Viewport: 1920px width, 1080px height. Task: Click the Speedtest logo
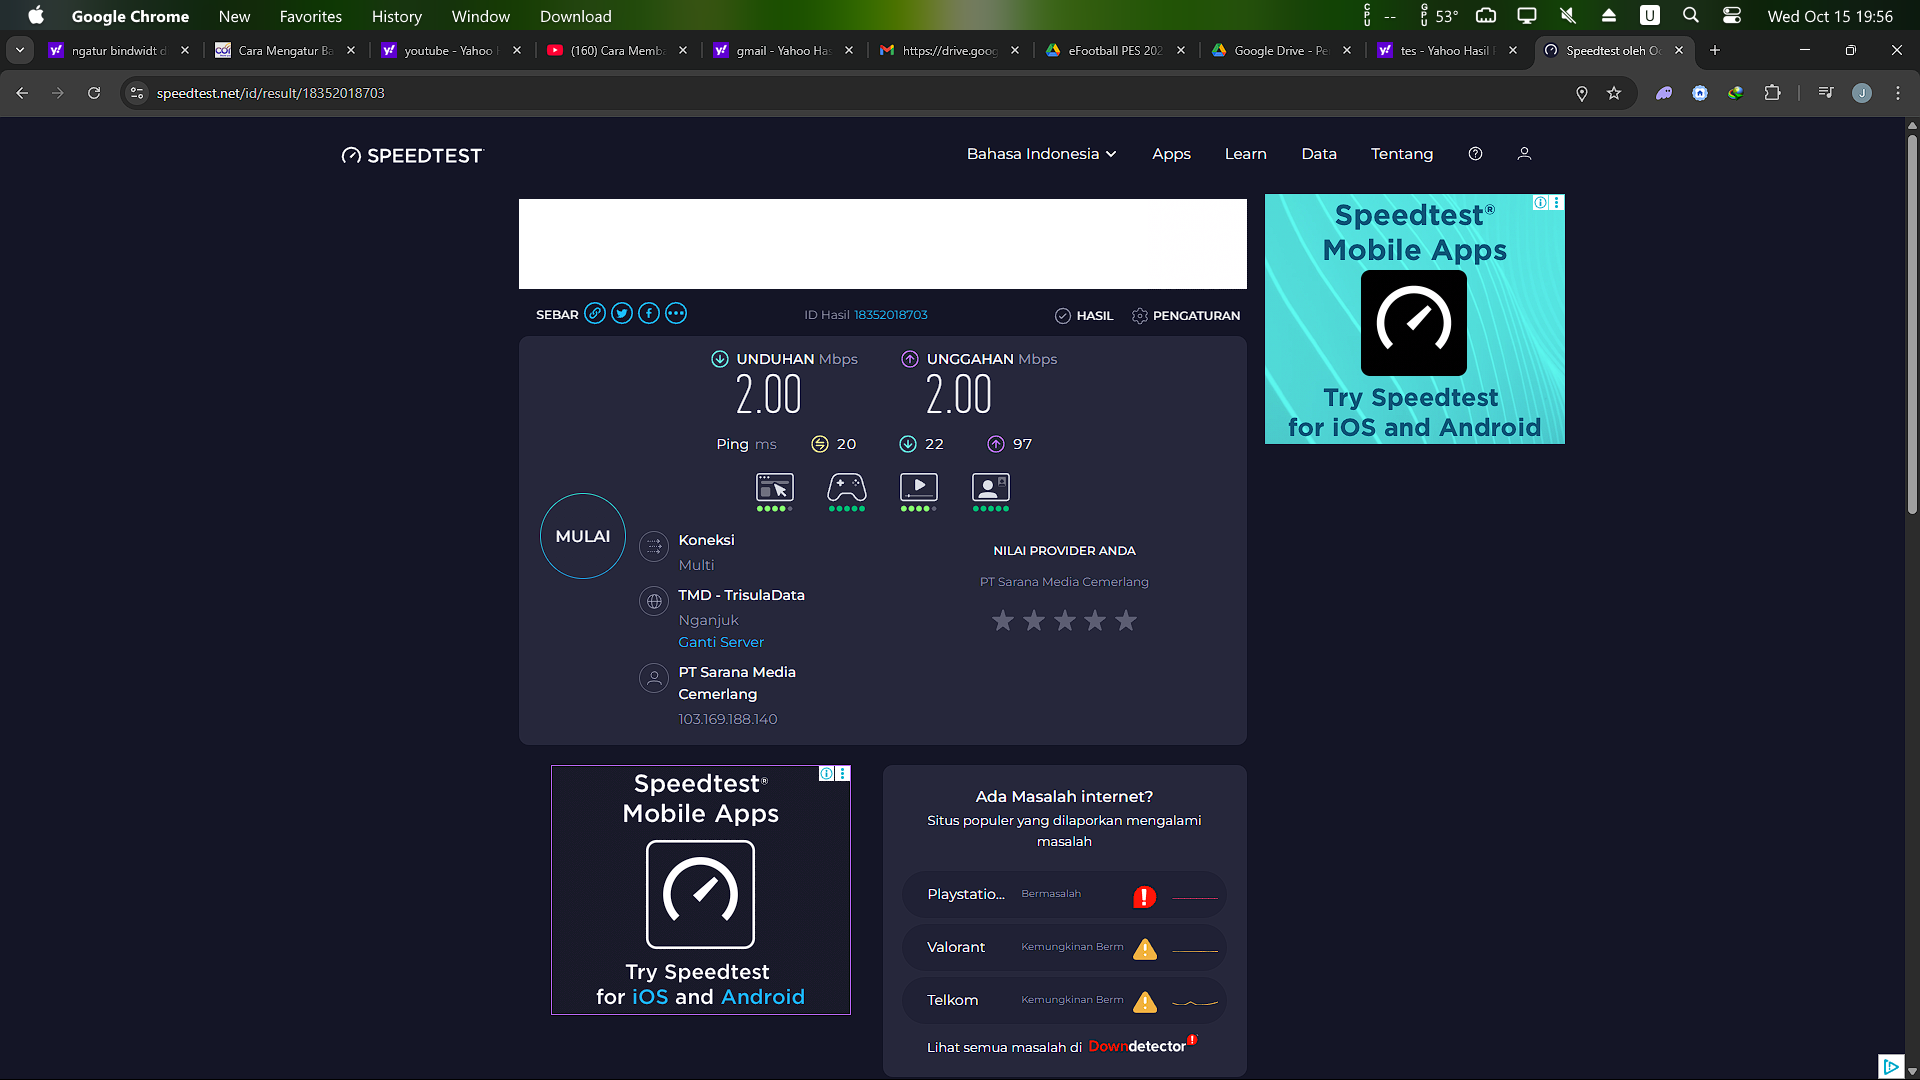[x=412, y=155]
